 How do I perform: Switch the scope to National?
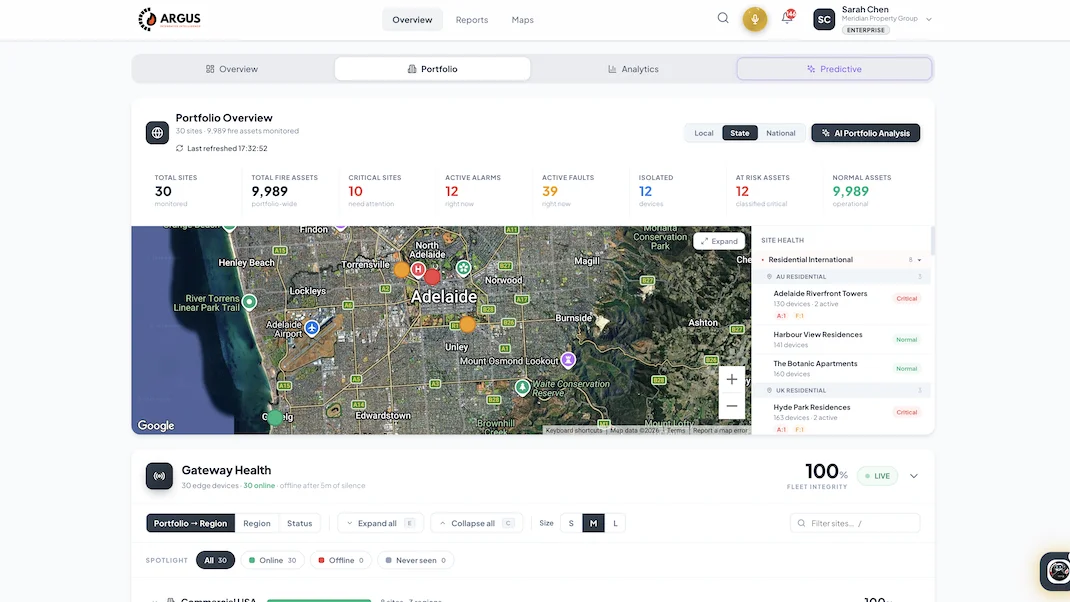(x=781, y=133)
